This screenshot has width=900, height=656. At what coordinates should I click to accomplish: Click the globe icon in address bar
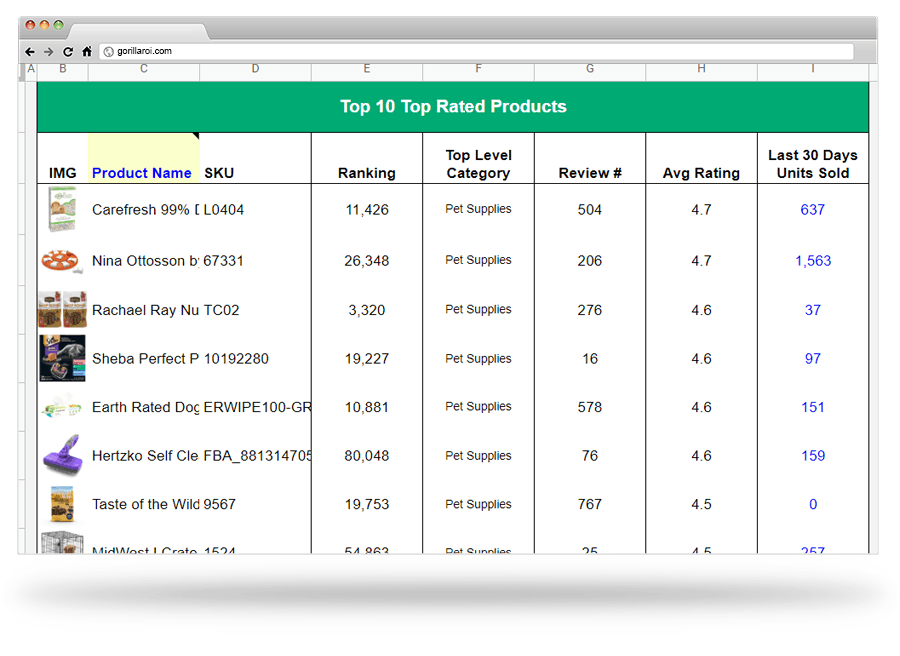tap(108, 52)
